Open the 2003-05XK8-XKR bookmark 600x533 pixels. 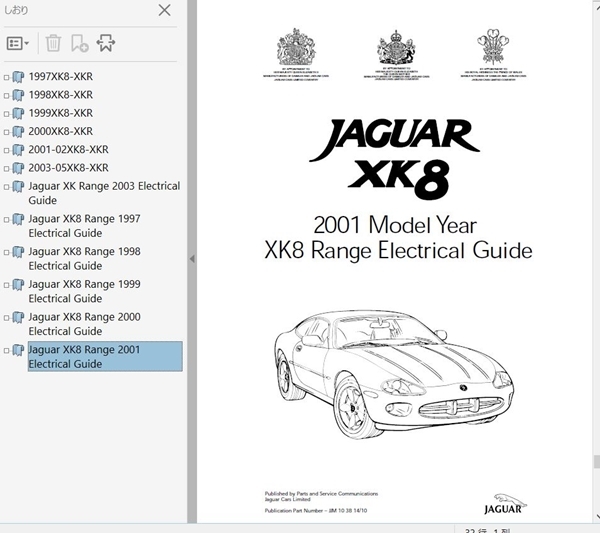(x=68, y=168)
